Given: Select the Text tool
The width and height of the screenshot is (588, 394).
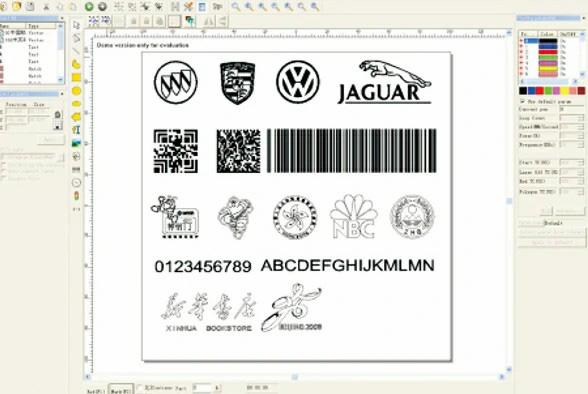Looking at the screenshot, I should pos(76,130).
